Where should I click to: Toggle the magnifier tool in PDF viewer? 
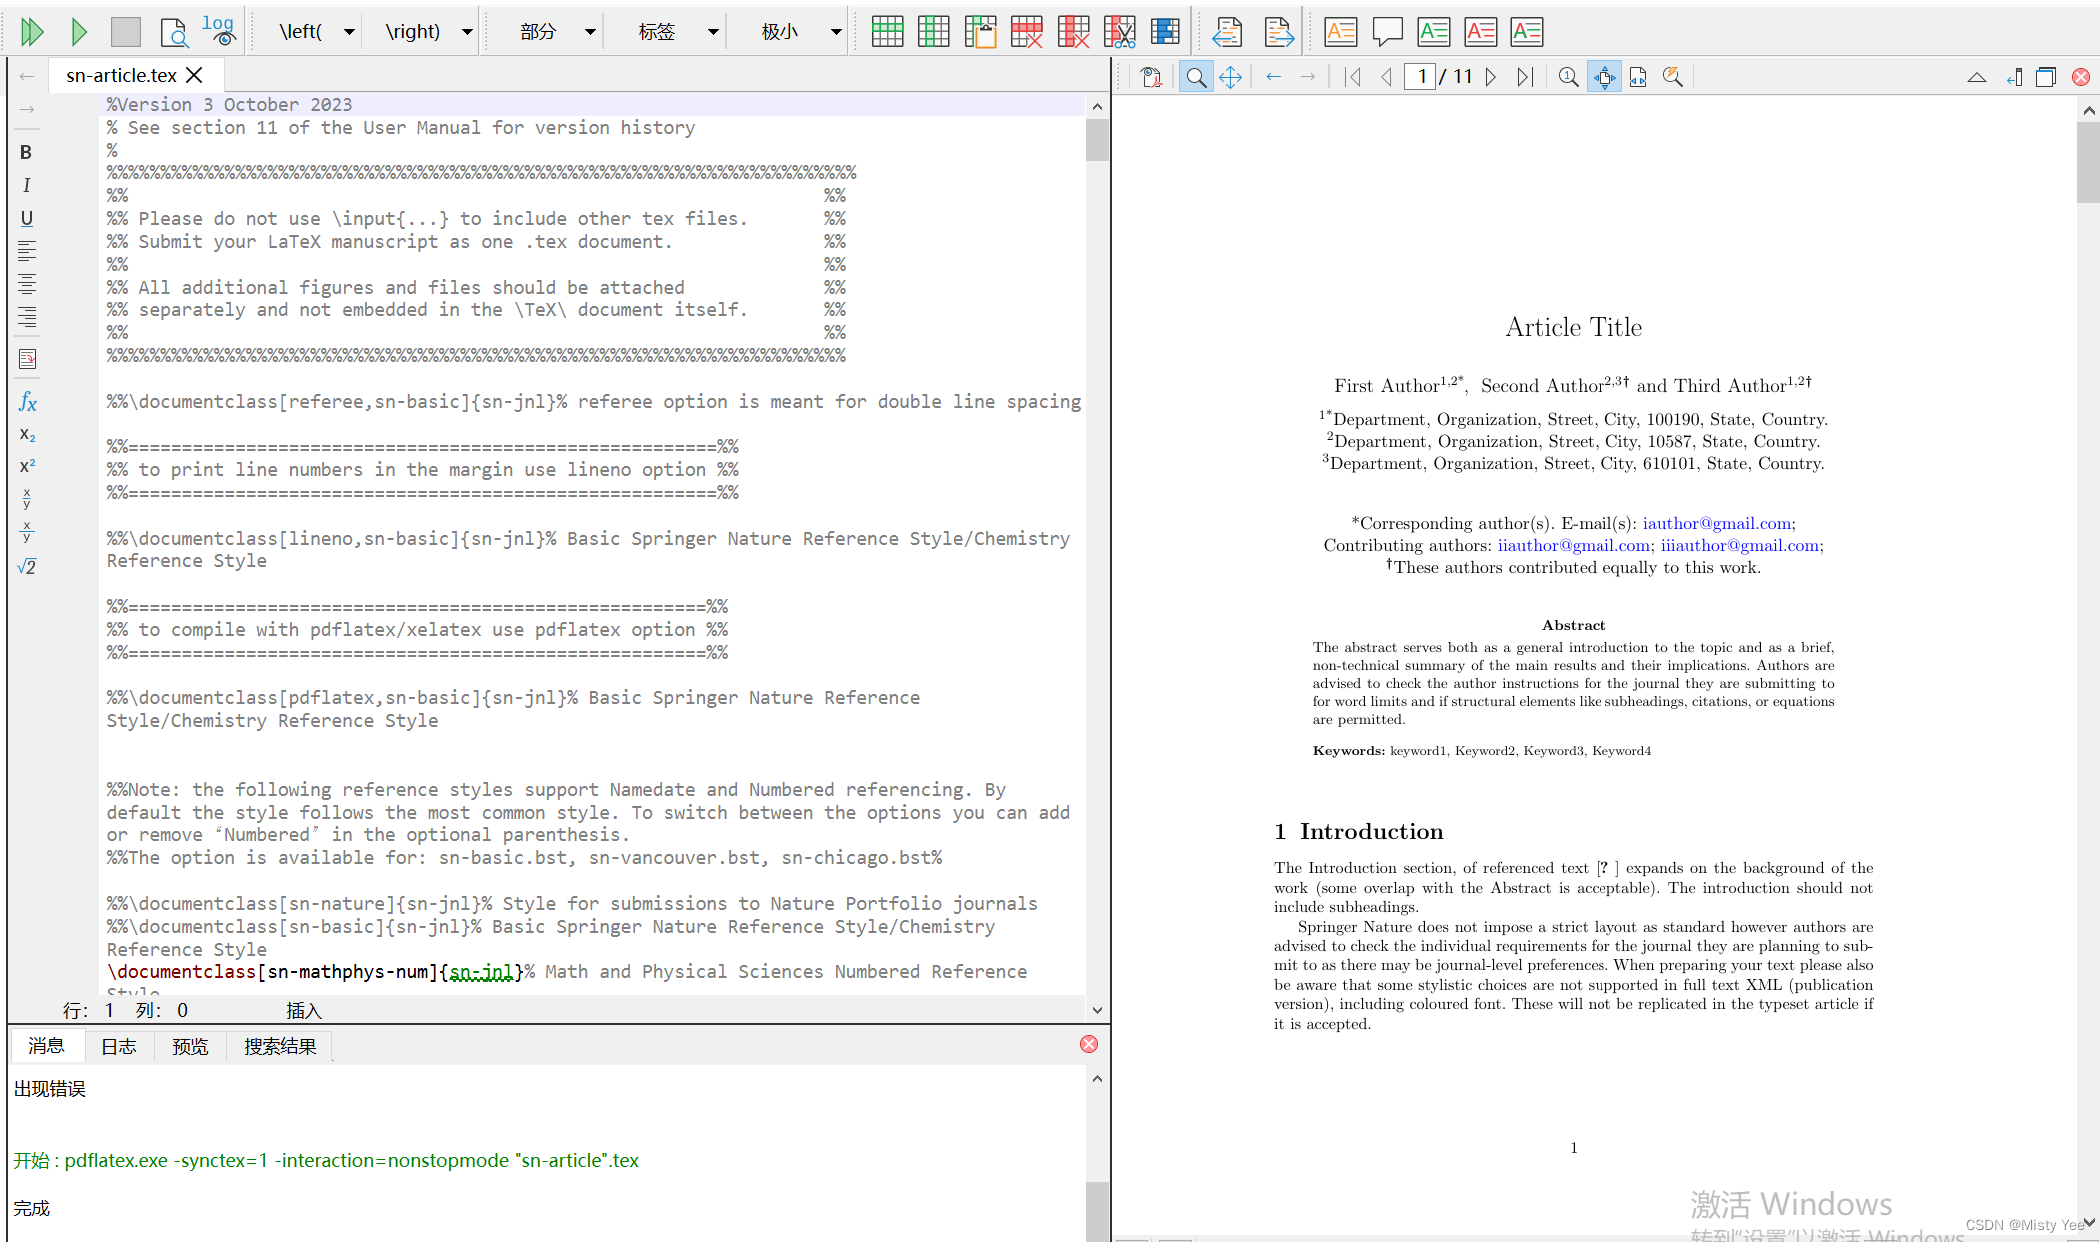coord(1195,77)
